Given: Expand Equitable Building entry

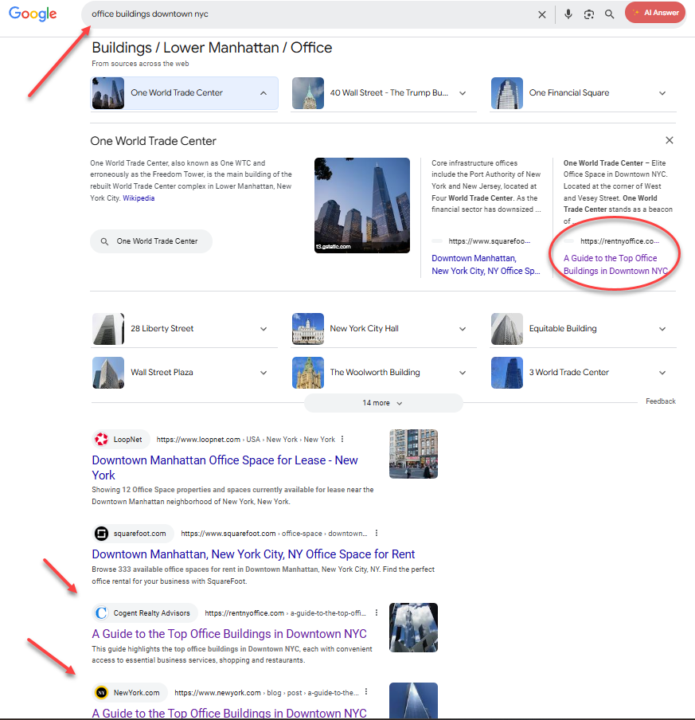Looking at the screenshot, I should pos(662,329).
